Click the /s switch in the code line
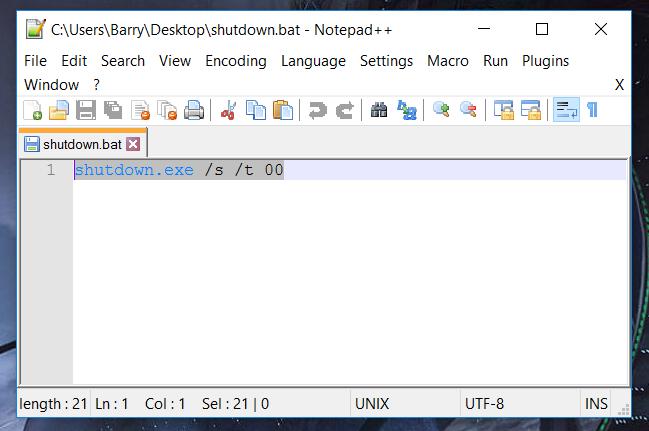 [214, 170]
